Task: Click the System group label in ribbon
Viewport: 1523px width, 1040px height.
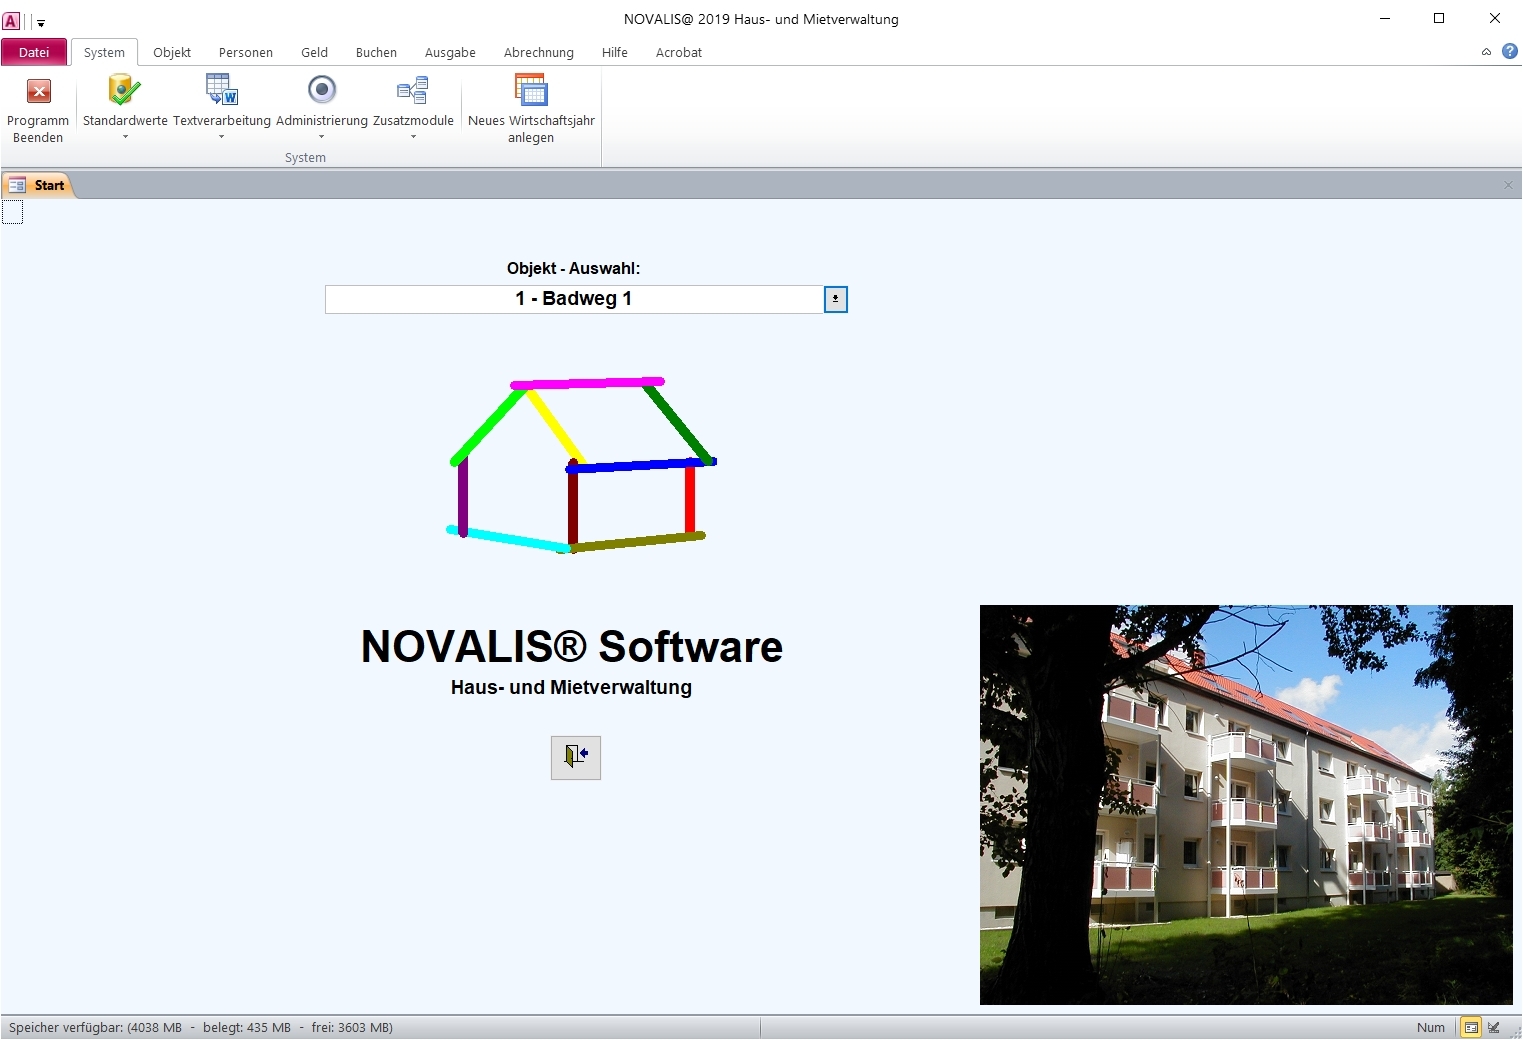Action: point(305,157)
